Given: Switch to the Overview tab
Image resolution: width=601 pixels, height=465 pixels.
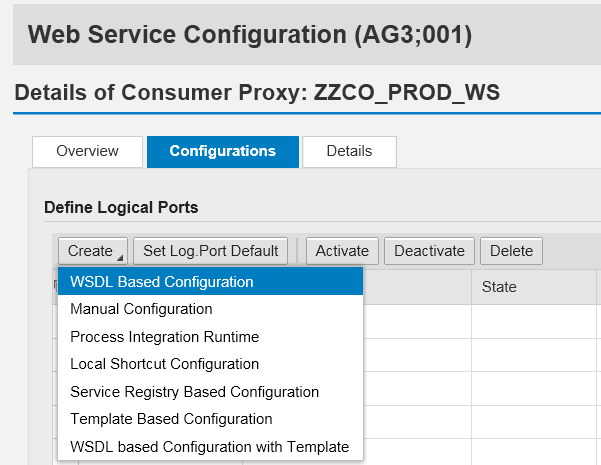Looking at the screenshot, I should tap(87, 151).
